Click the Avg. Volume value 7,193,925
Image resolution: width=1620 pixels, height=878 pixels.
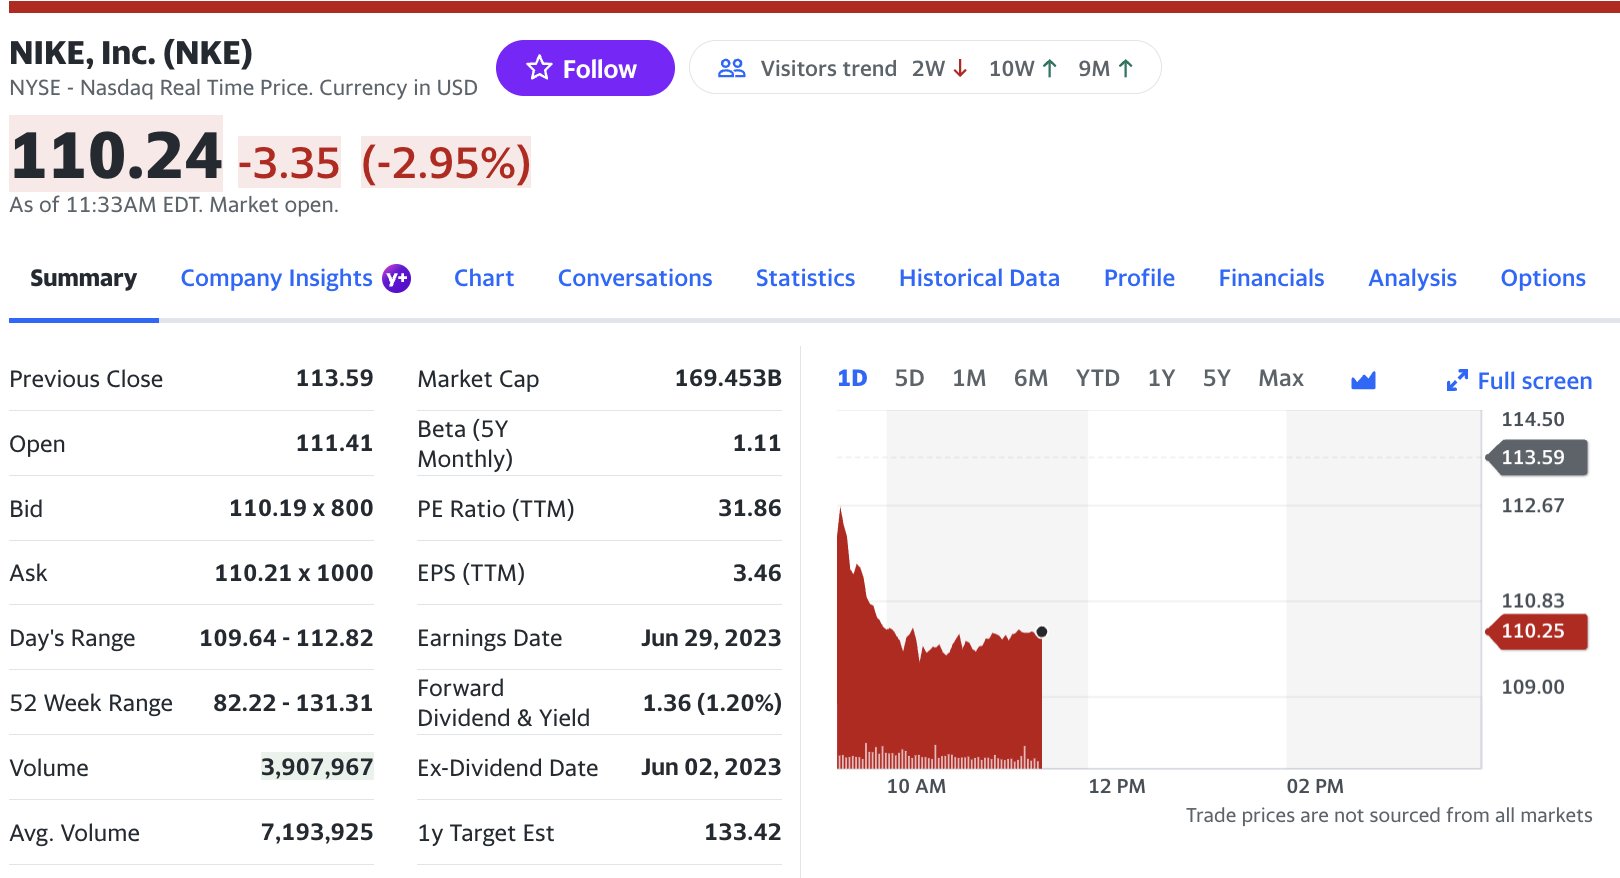point(317,832)
